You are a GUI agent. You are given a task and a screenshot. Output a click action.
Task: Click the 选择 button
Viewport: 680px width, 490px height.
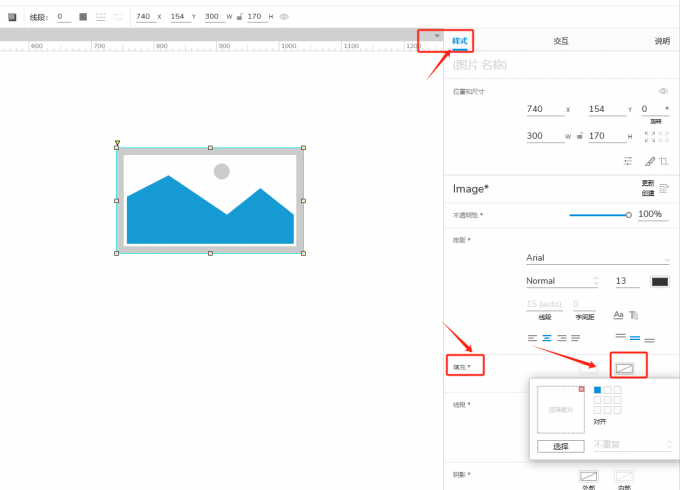click(561, 446)
